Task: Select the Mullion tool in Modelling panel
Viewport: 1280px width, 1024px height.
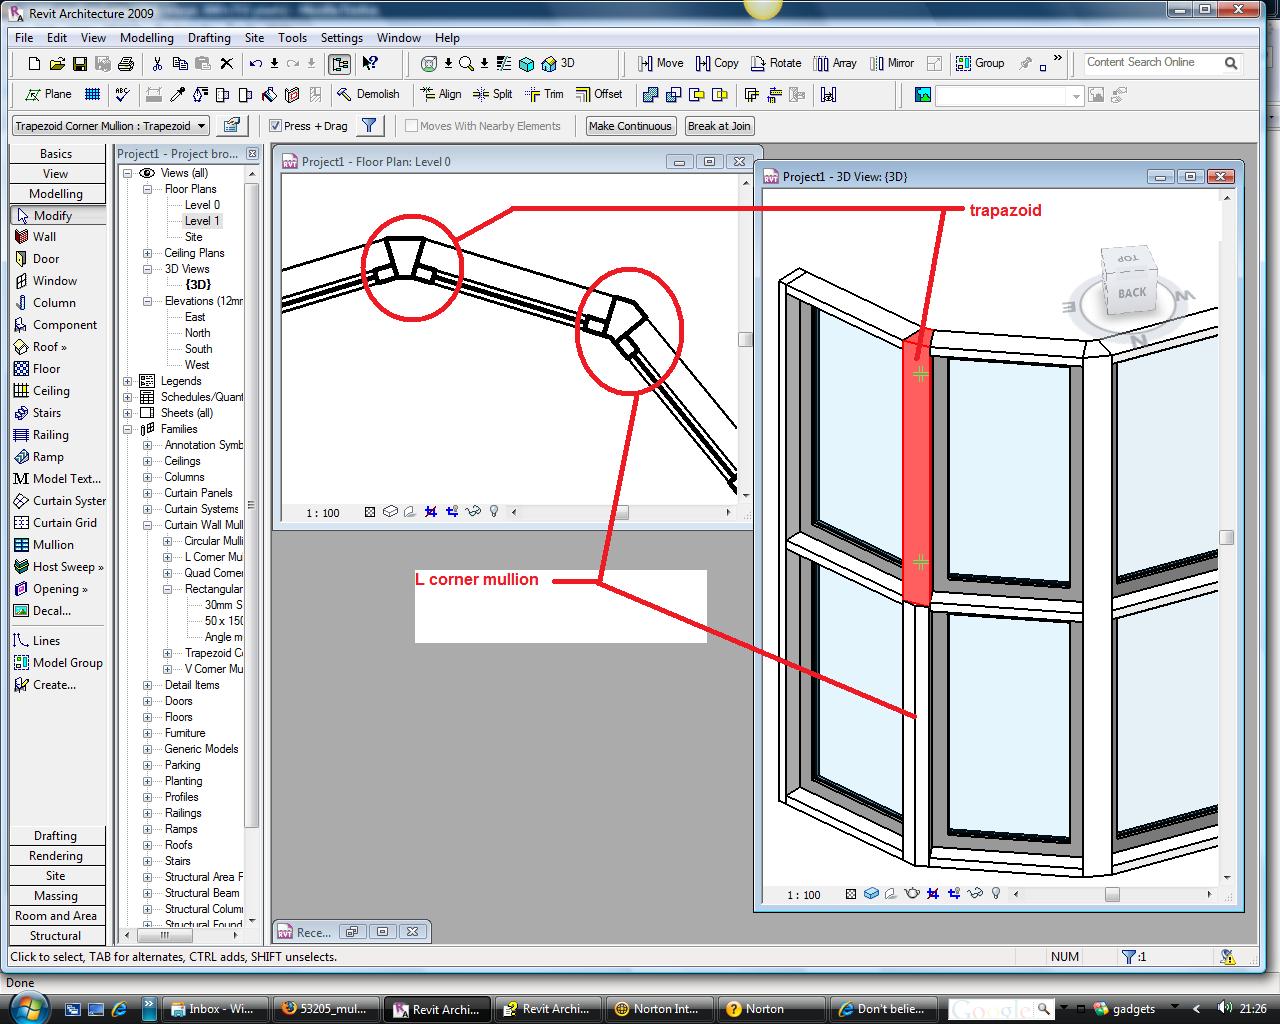Action: point(52,545)
